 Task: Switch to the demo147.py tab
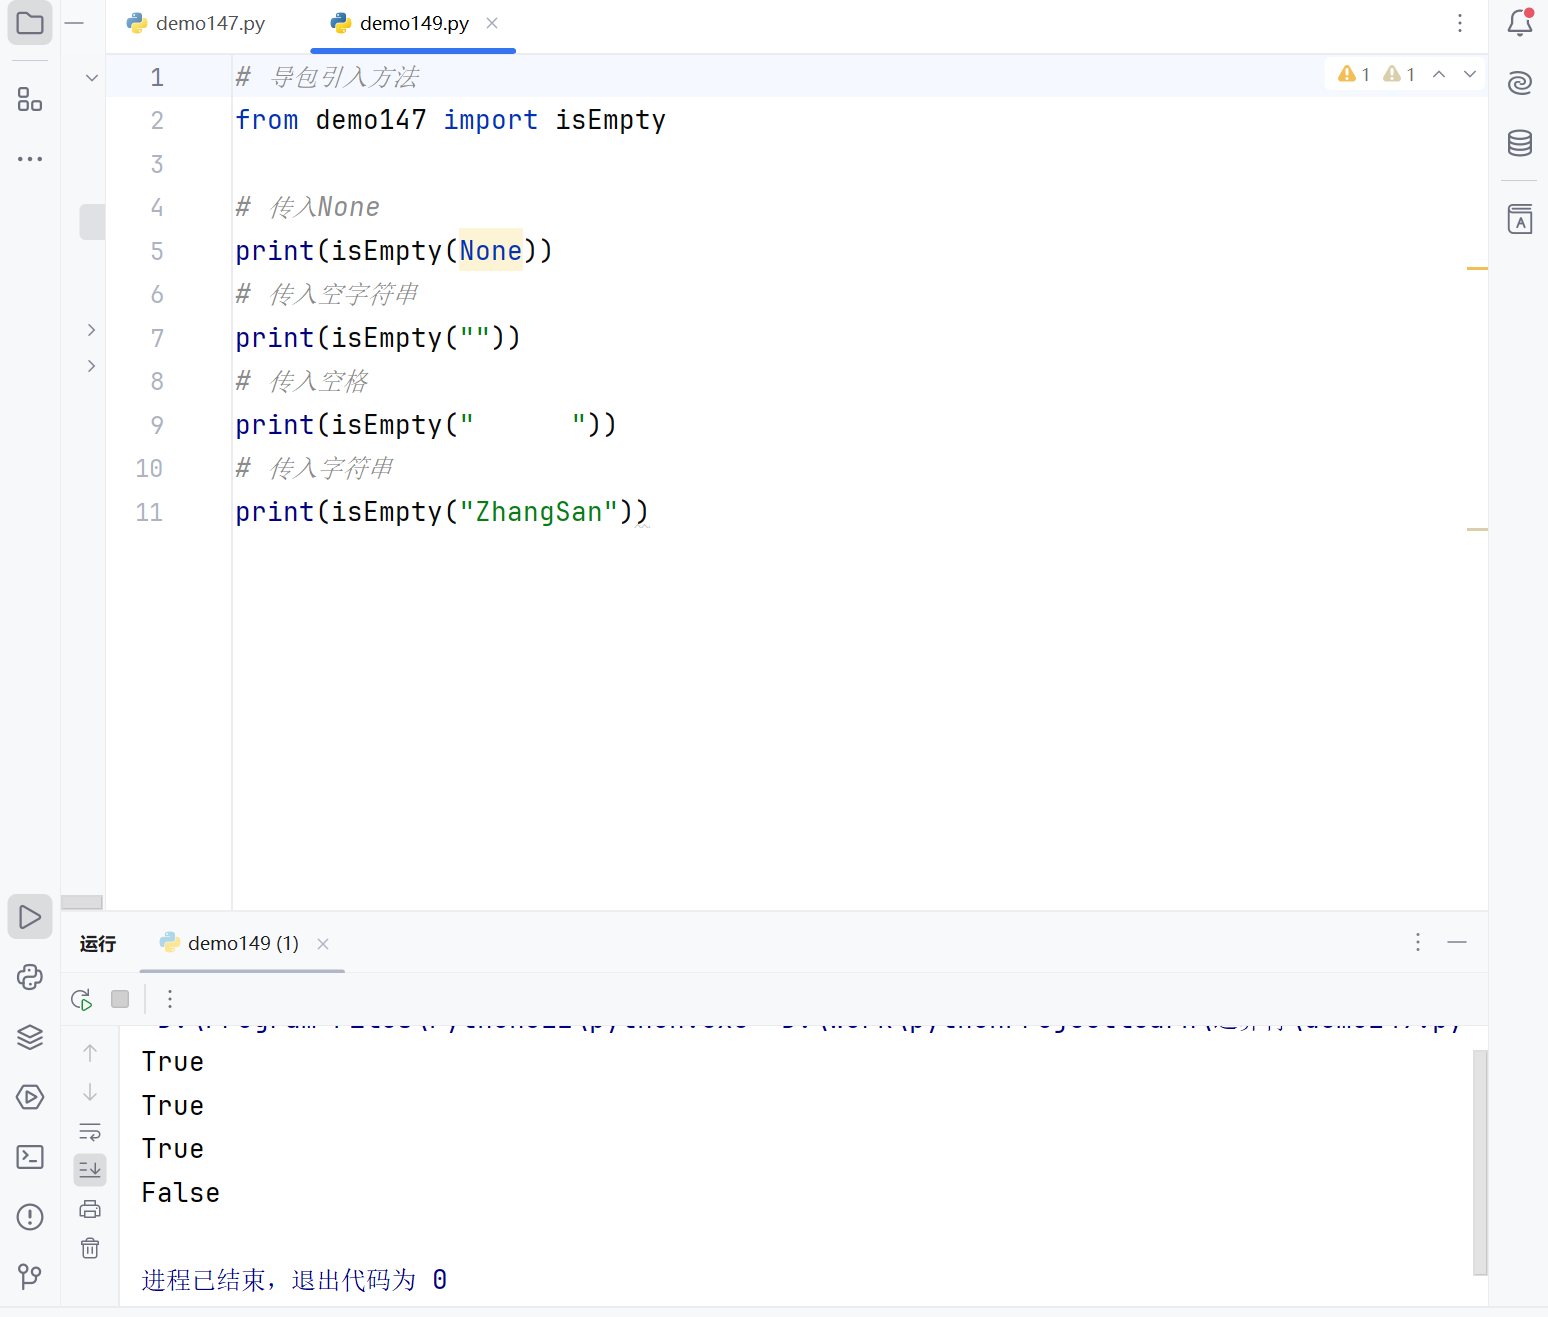tap(196, 23)
